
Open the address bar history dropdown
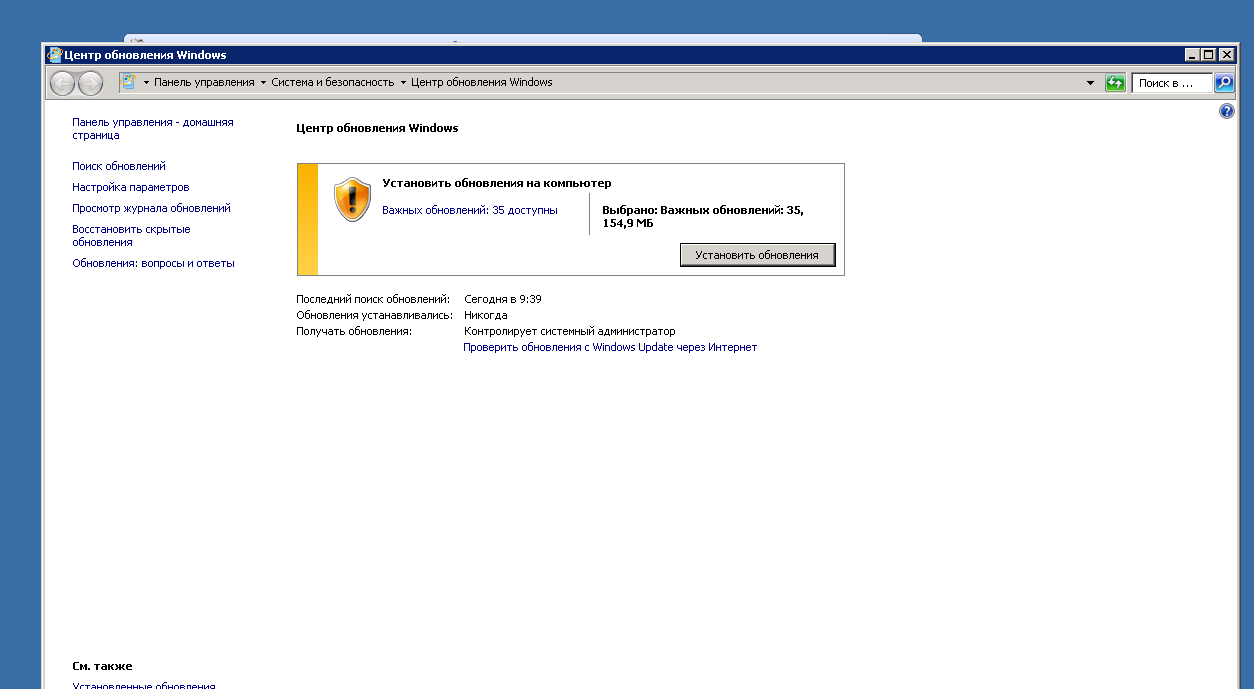click(1090, 83)
